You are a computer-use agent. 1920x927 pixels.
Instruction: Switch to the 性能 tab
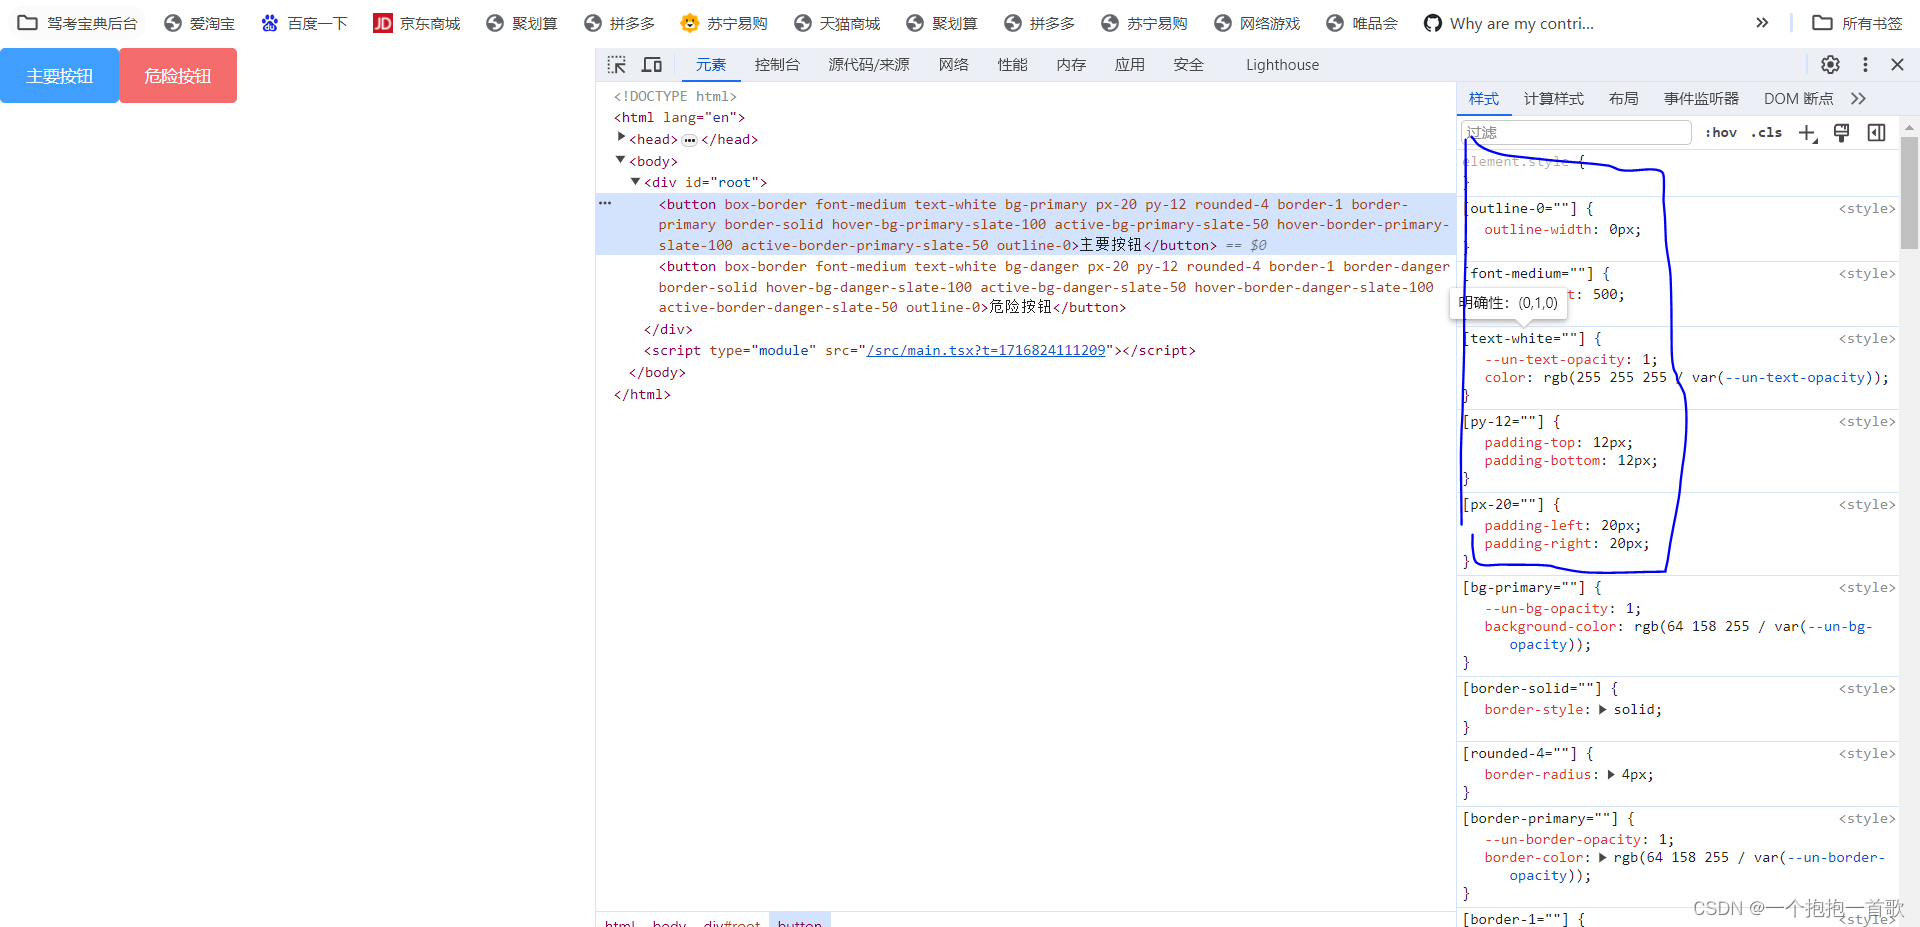coord(1013,65)
